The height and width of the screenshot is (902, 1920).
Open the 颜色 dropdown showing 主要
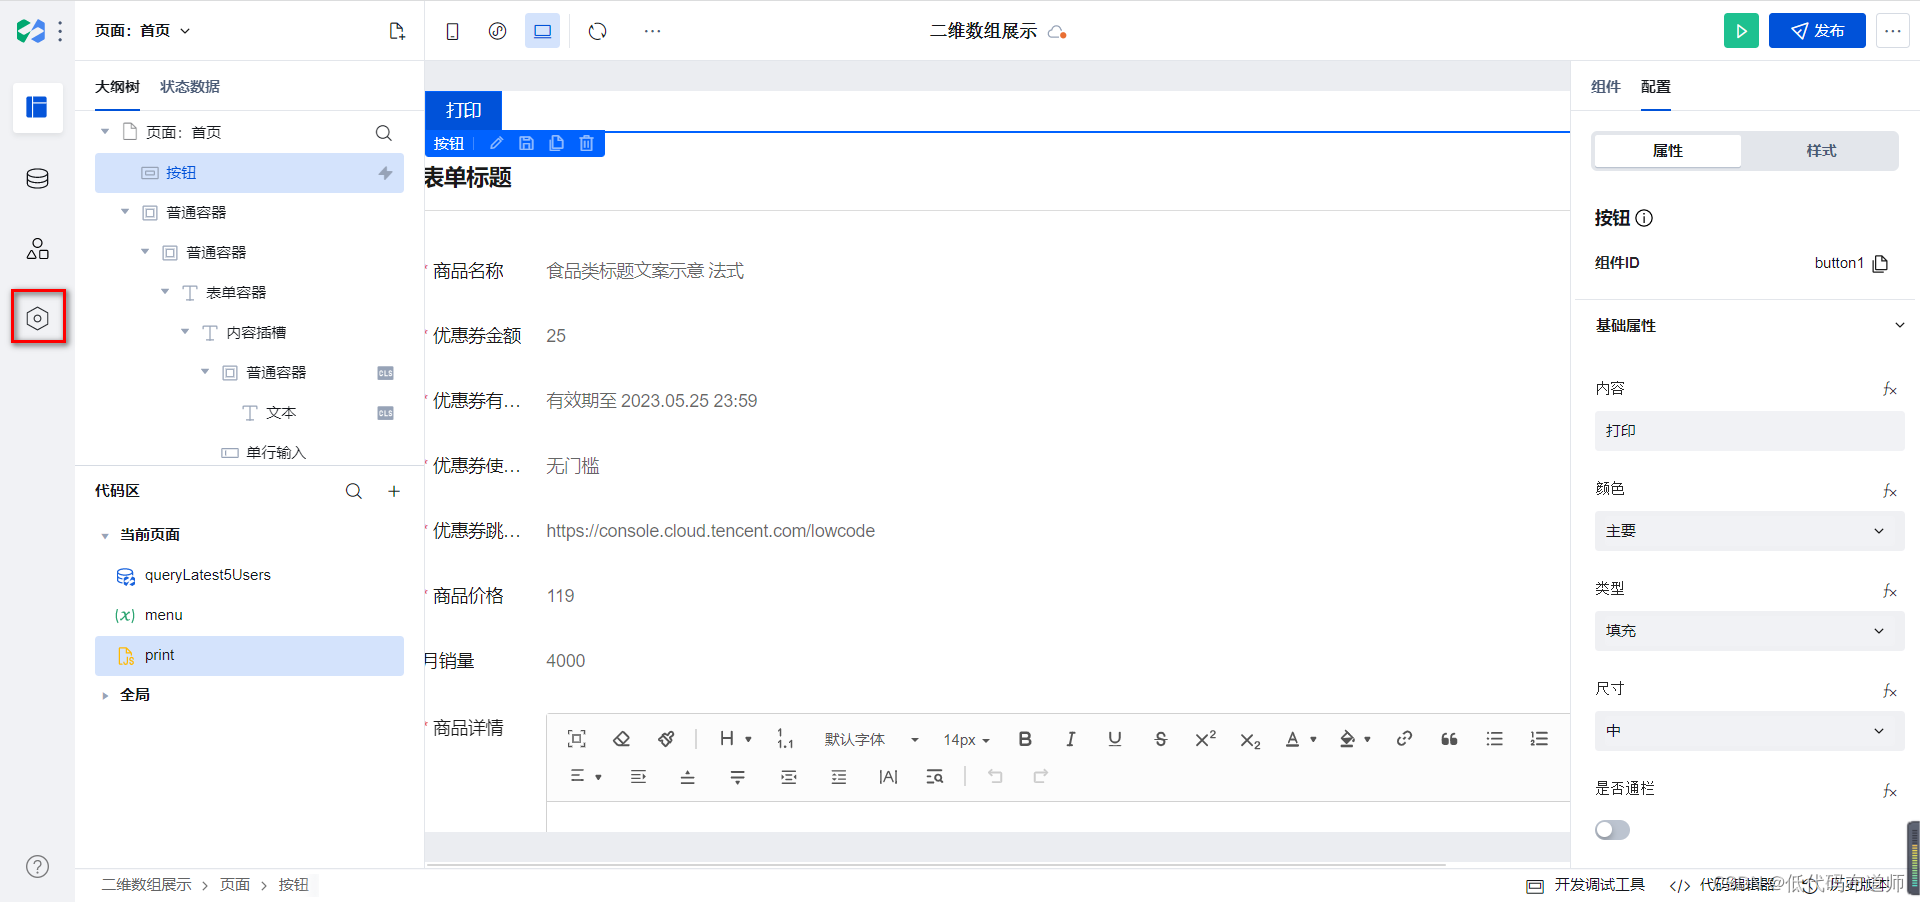point(1749,531)
